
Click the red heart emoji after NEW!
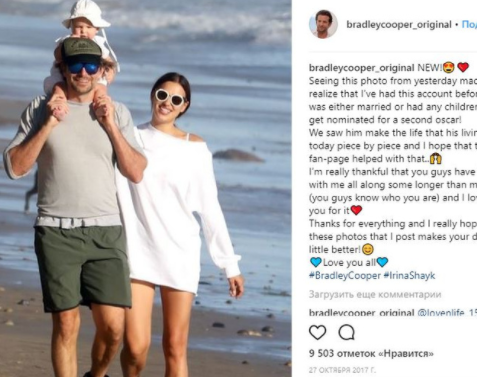point(463,67)
